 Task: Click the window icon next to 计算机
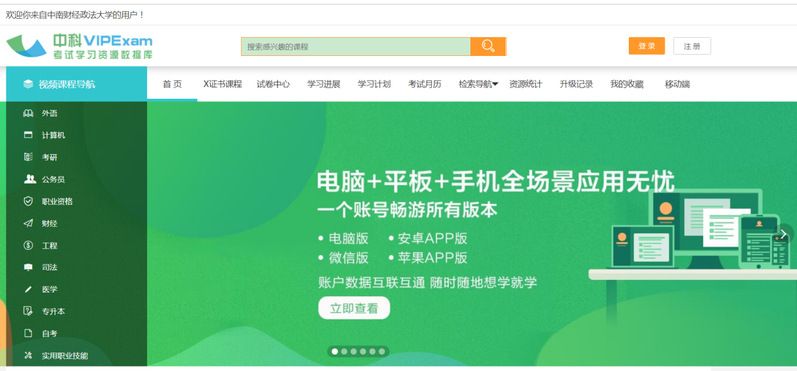(28, 135)
